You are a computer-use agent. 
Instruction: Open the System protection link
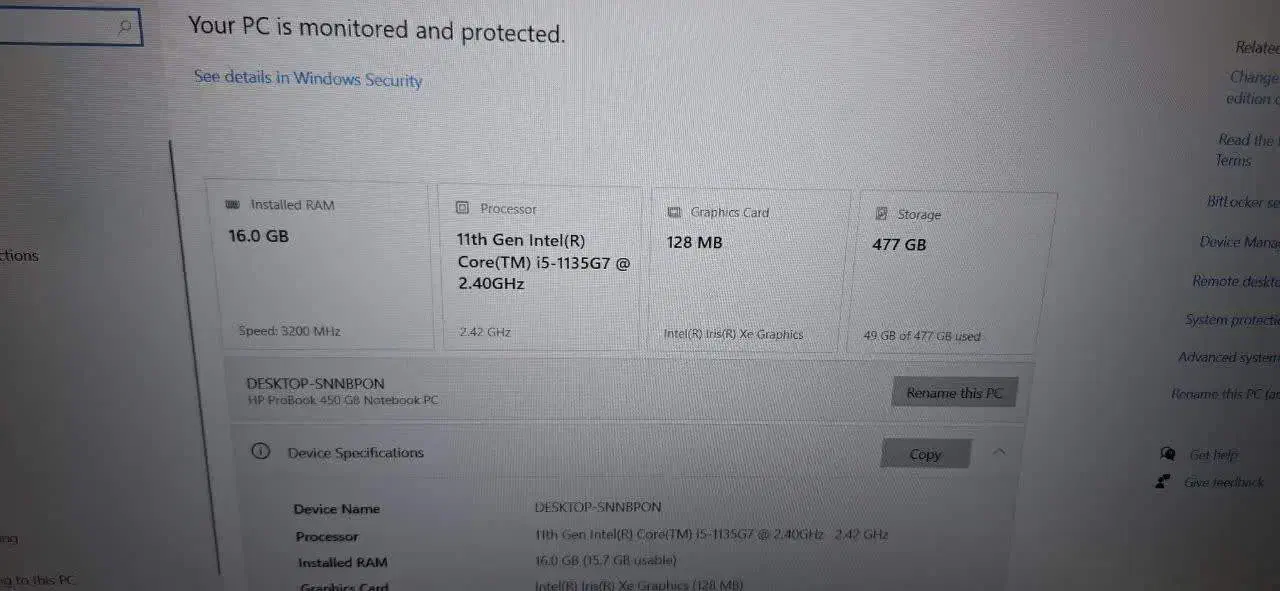[1232, 320]
